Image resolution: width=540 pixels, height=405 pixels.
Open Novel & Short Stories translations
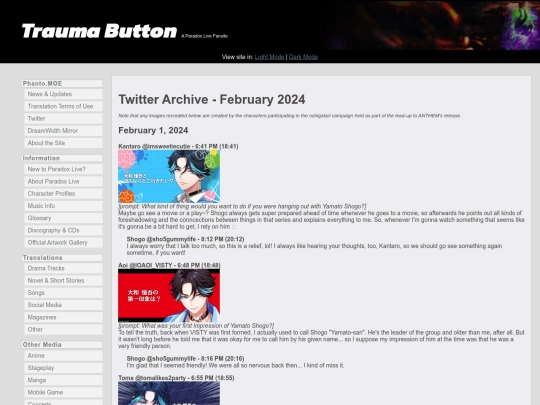click(x=63, y=281)
